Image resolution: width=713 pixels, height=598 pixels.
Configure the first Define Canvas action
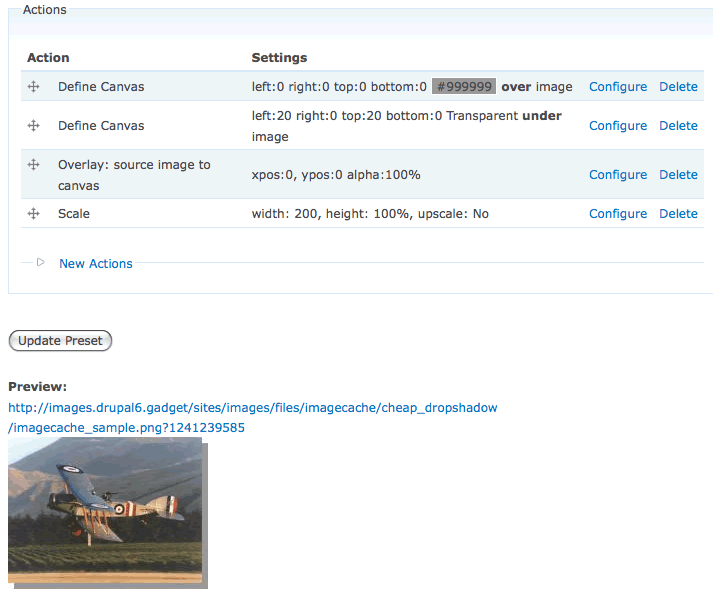617,87
